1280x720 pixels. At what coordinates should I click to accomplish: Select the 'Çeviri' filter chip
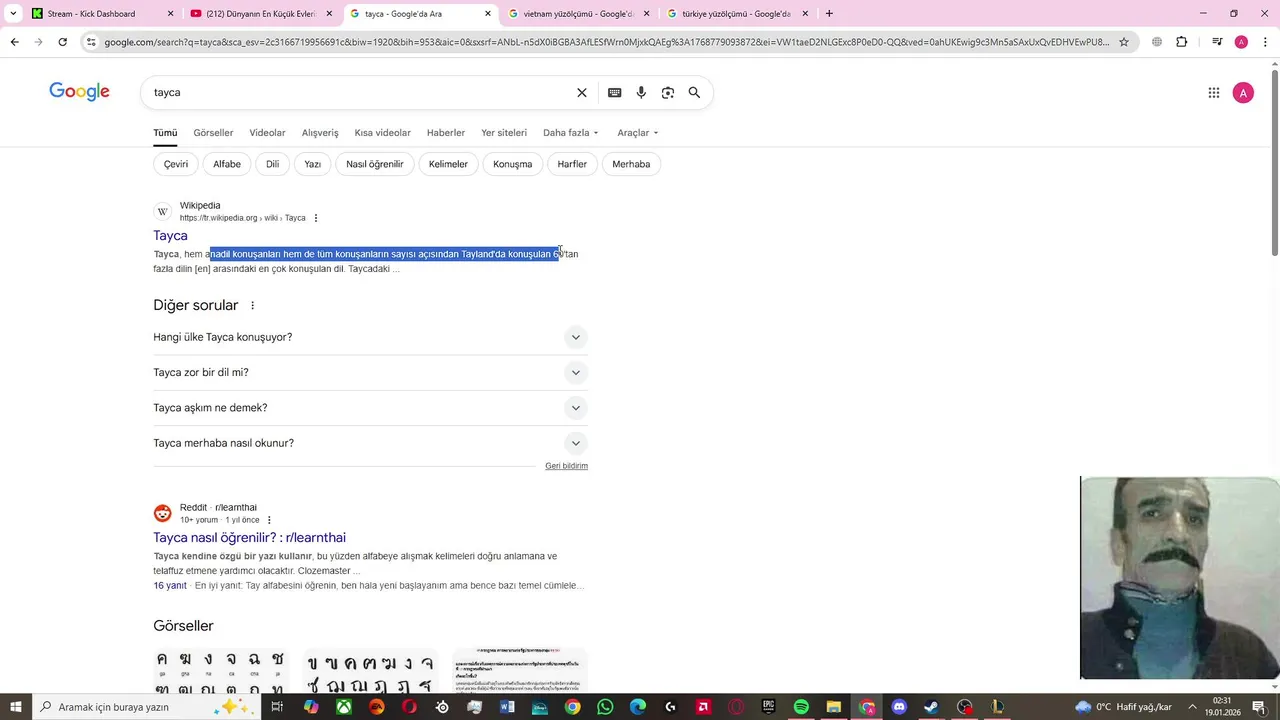pos(176,164)
